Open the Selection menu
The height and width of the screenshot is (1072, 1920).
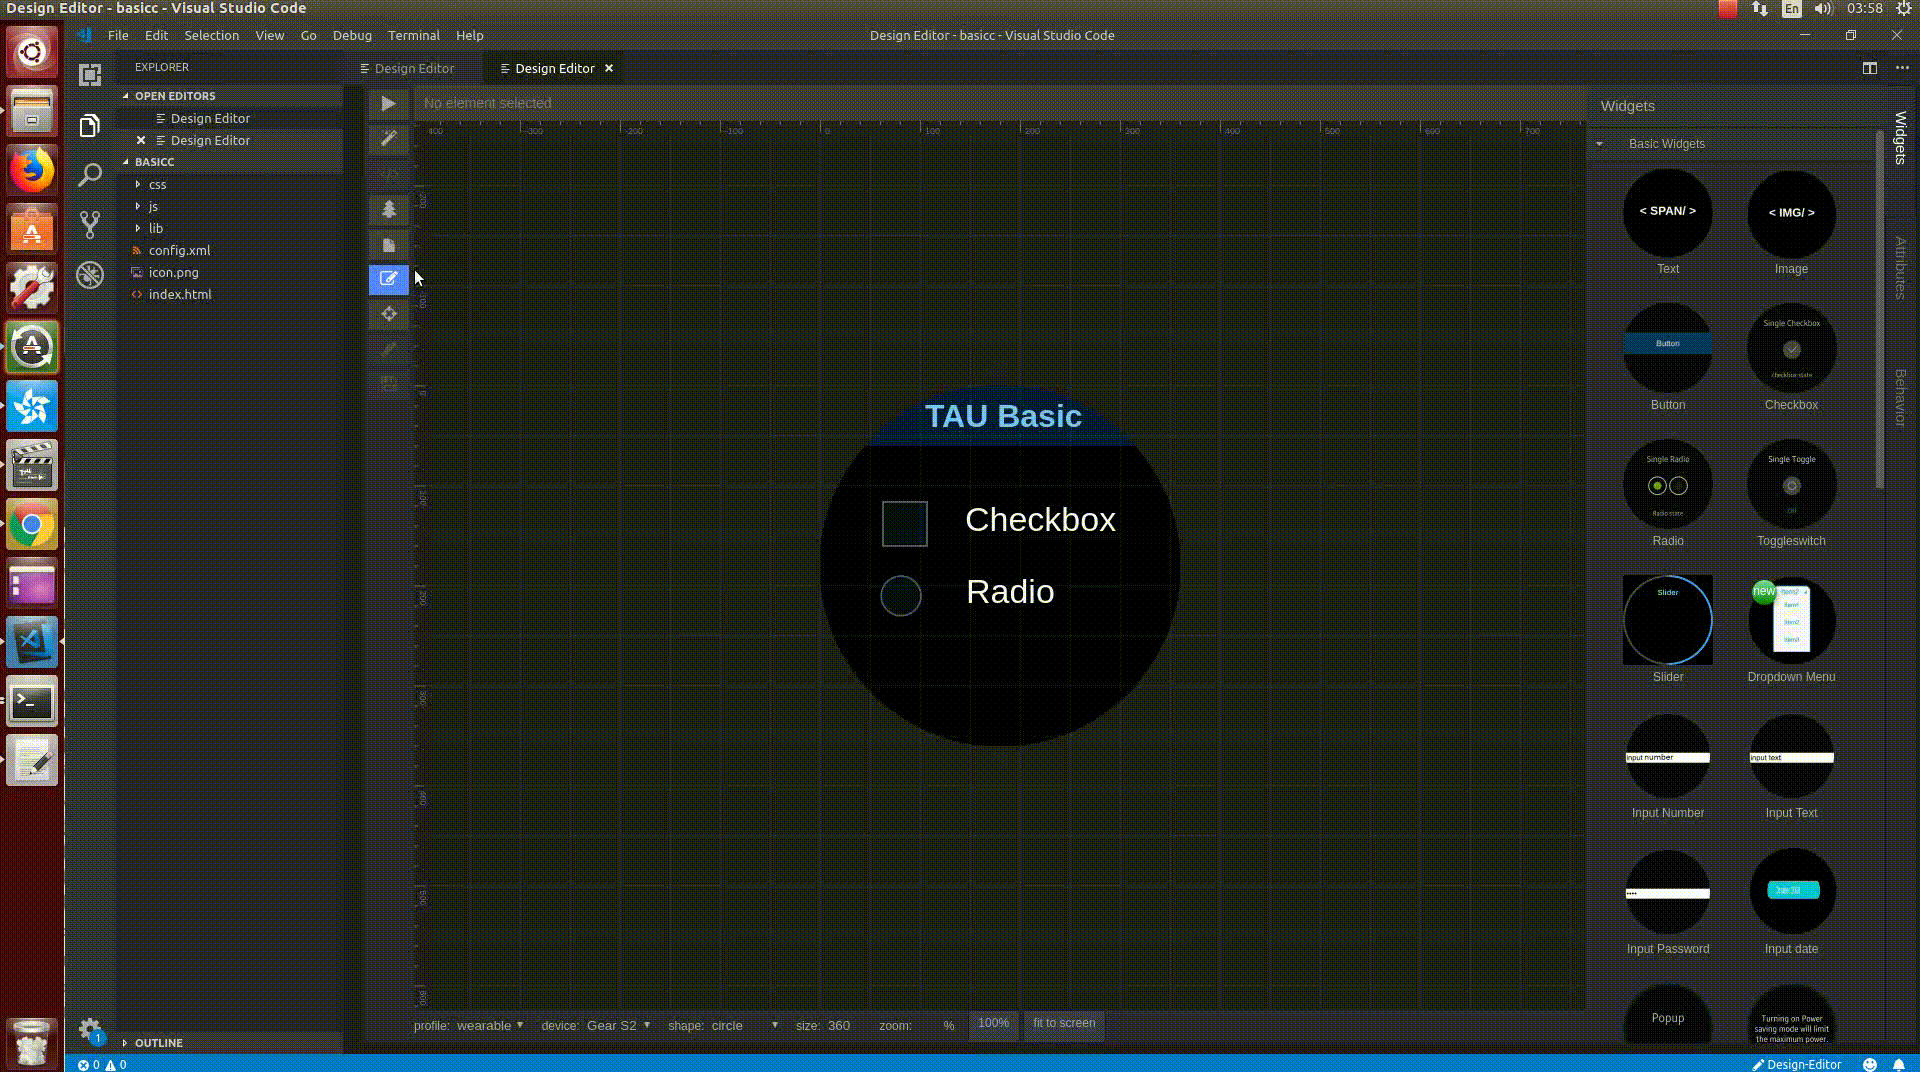pos(211,35)
